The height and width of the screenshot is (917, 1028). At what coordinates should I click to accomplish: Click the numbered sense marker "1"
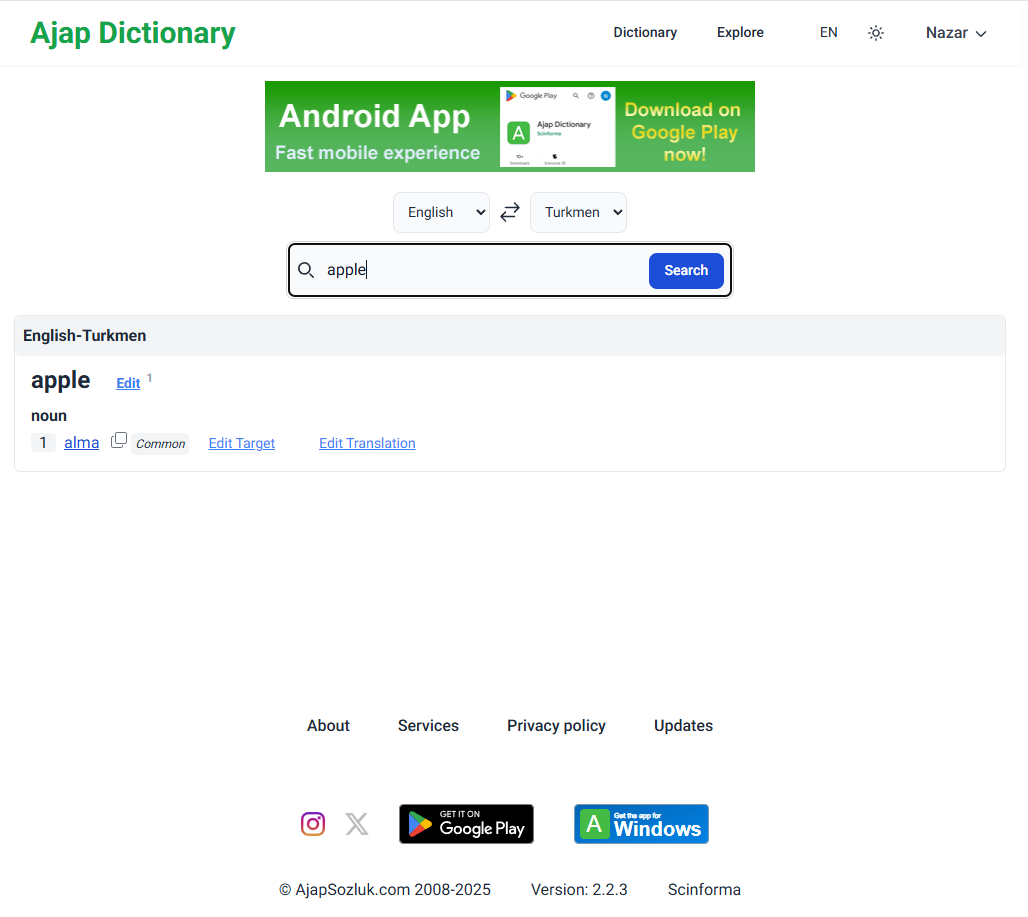(43, 442)
